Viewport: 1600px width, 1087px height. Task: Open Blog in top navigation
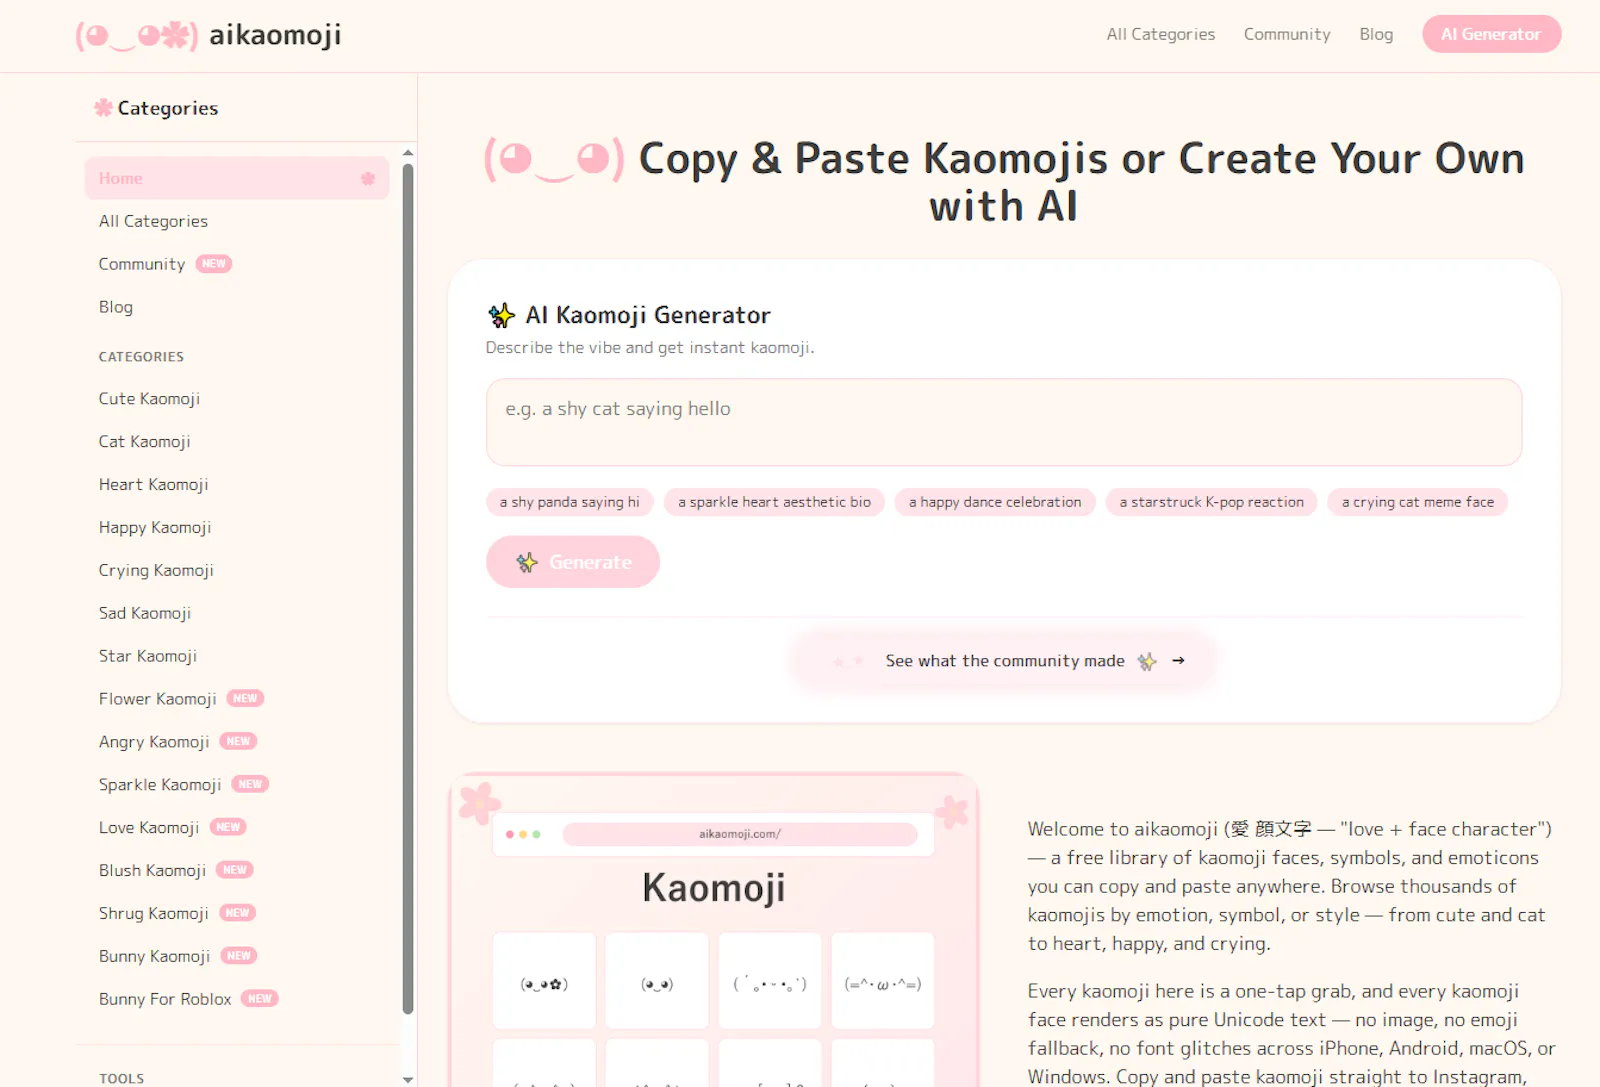click(1376, 34)
